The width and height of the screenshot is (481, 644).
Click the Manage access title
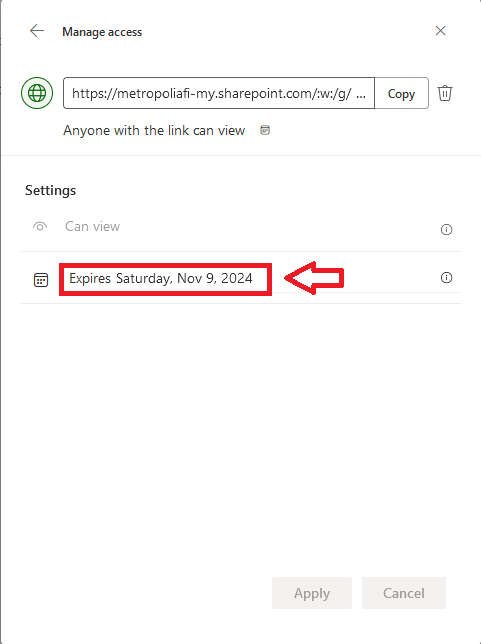(x=102, y=32)
